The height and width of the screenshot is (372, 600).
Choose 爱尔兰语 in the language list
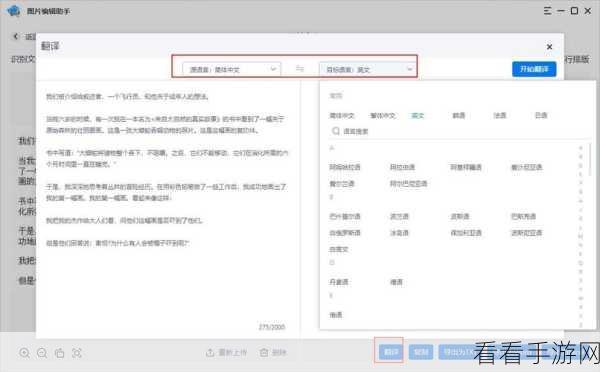click(x=342, y=184)
